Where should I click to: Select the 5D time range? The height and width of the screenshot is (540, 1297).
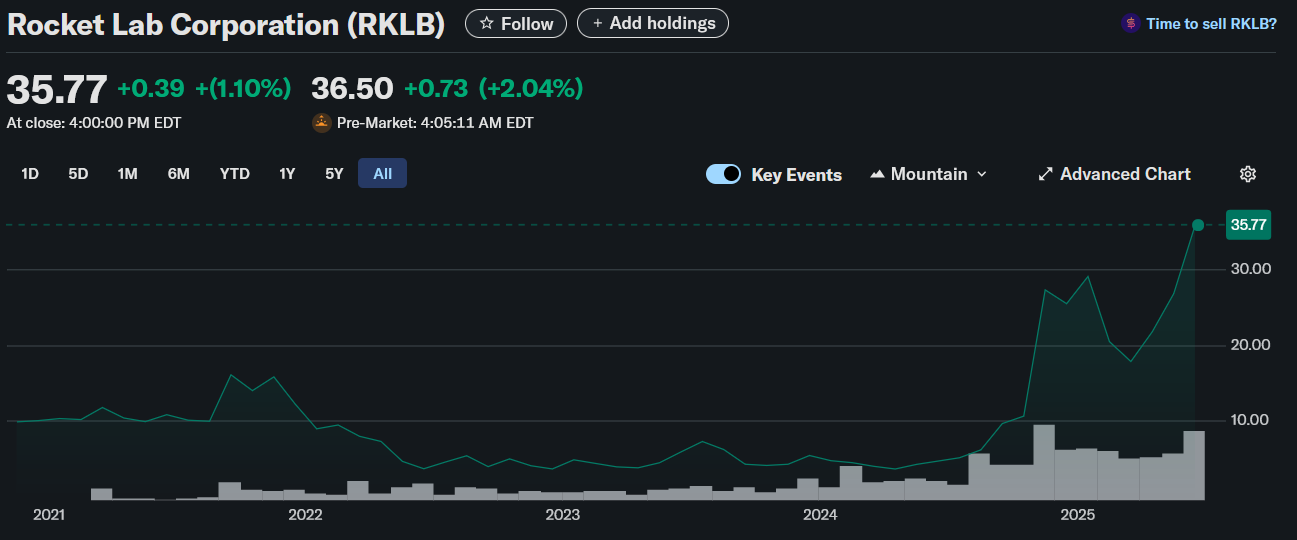tap(78, 174)
